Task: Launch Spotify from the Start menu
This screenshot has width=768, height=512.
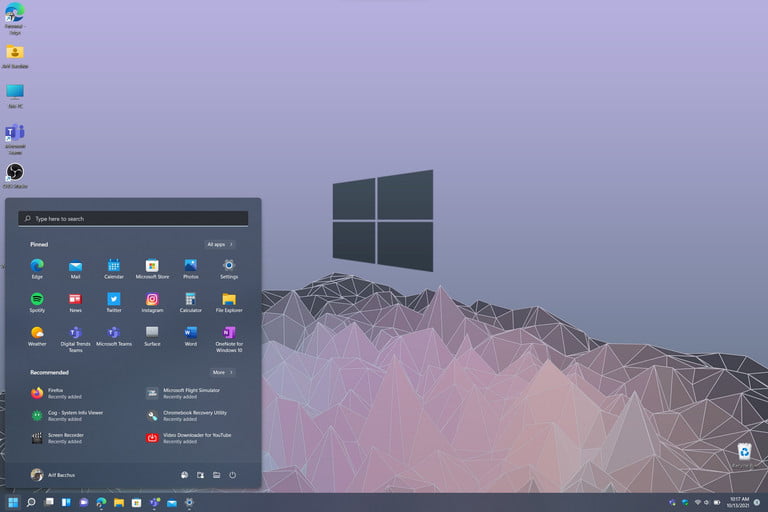Action: click(37, 302)
